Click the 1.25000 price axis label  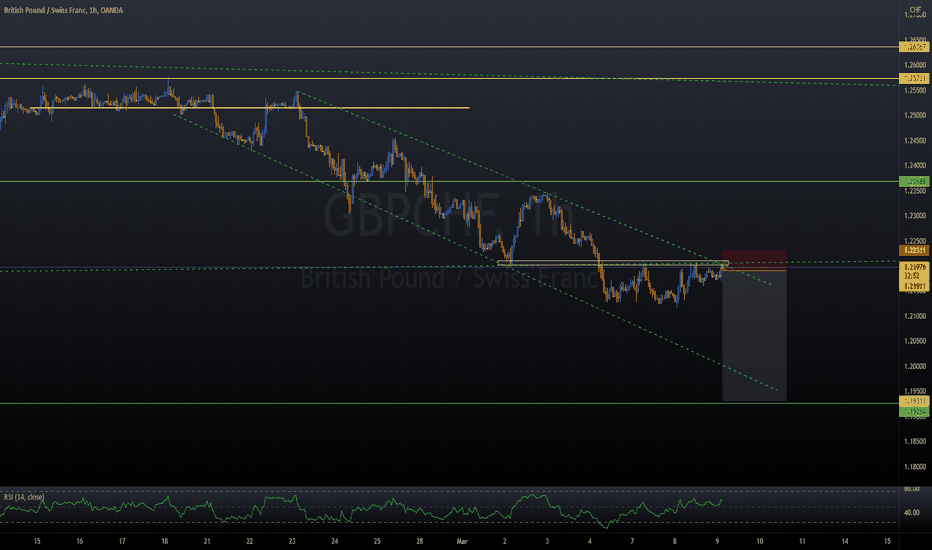(915, 115)
